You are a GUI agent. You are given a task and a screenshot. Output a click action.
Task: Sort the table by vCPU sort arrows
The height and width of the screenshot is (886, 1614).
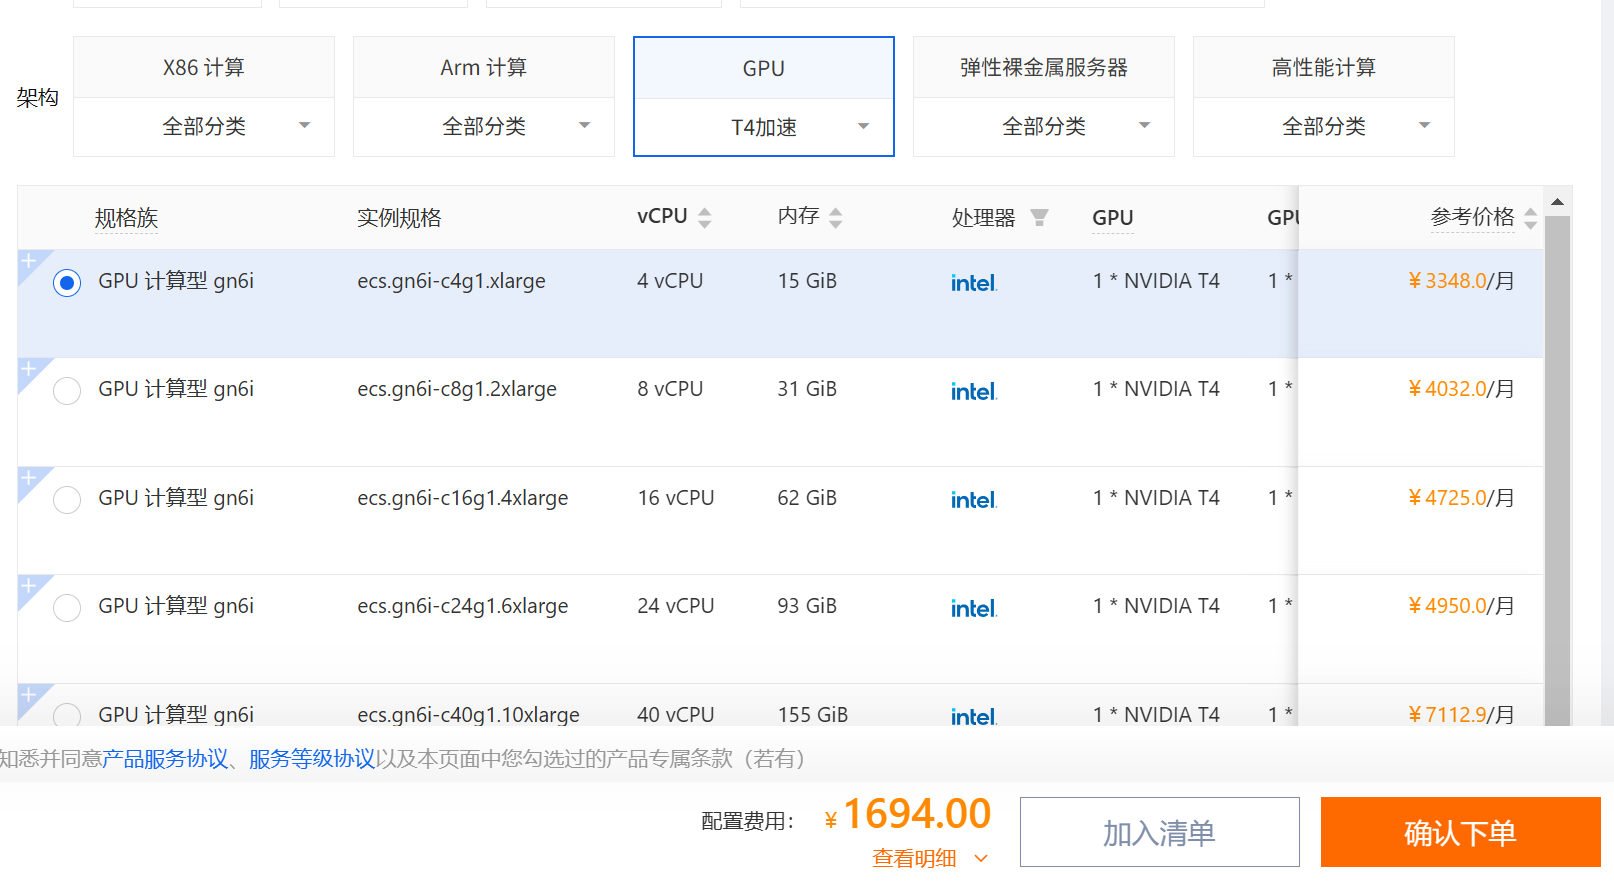click(x=704, y=218)
